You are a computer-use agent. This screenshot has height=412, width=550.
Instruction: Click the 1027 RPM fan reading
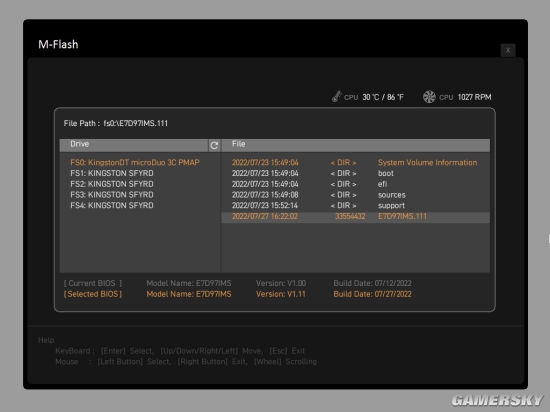click(474, 97)
